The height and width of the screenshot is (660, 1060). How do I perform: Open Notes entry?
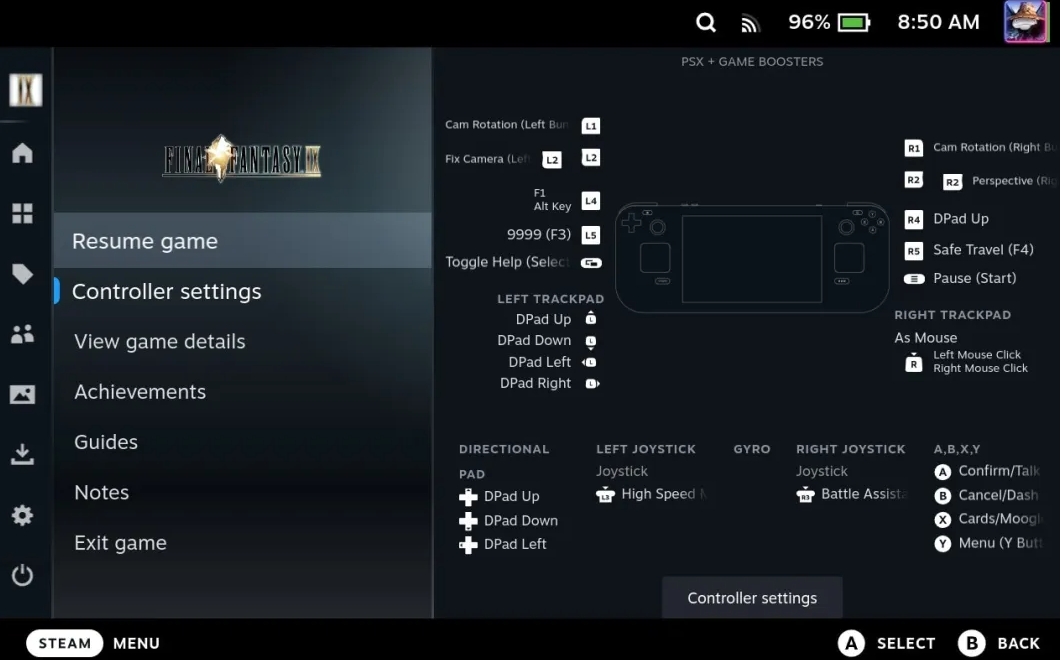pos(243,492)
